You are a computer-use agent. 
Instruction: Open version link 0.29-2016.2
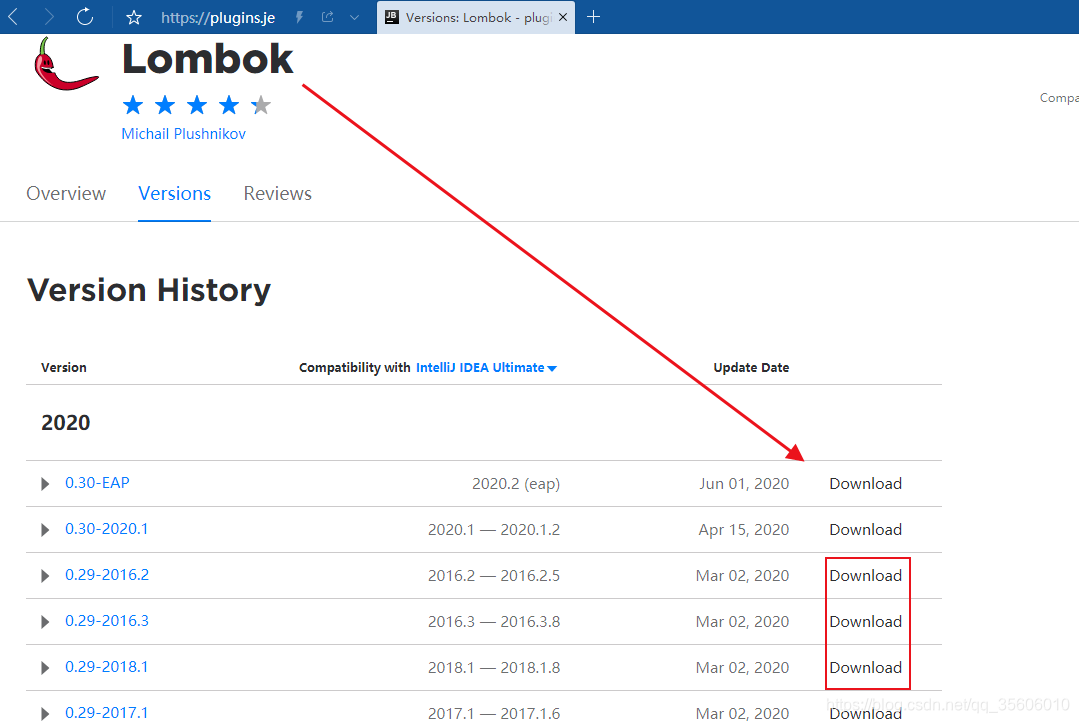[x=107, y=575]
